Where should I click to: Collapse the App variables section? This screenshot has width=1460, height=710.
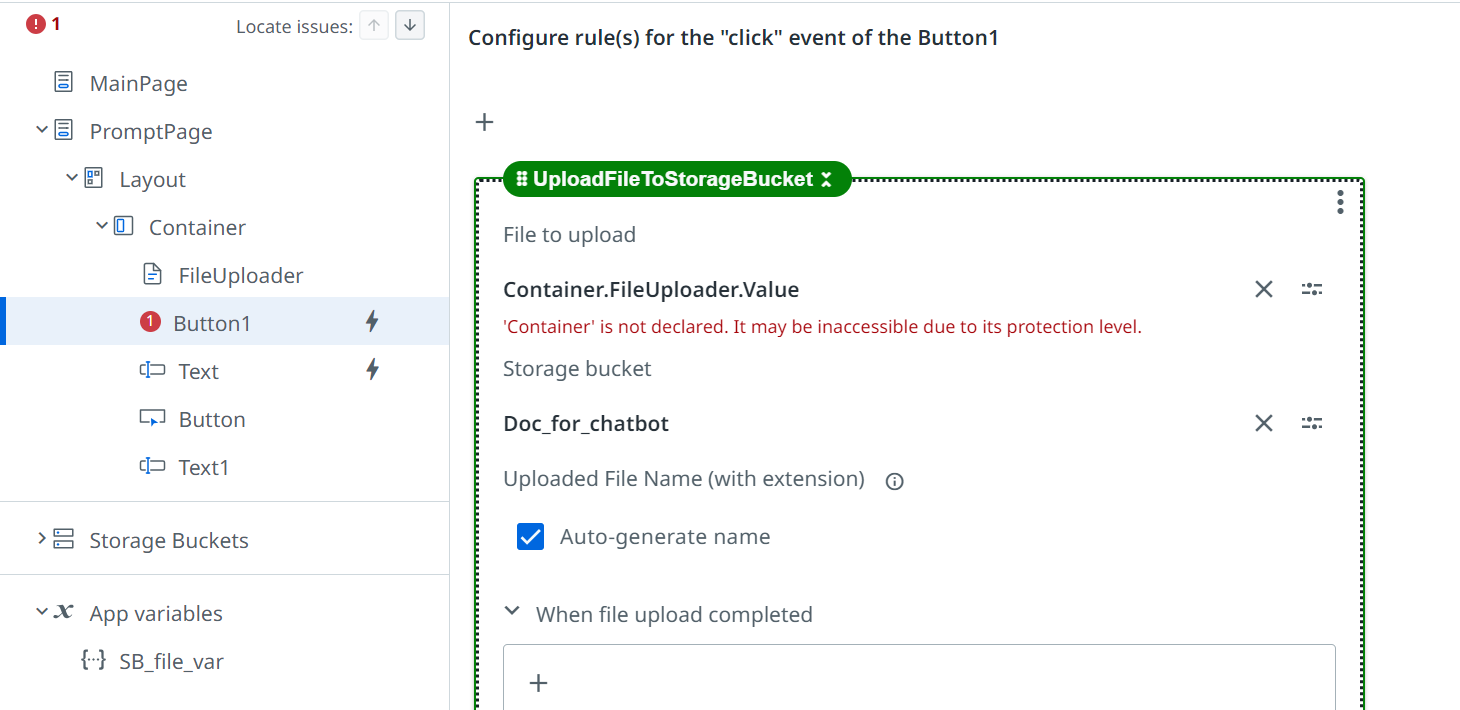[42, 612]
